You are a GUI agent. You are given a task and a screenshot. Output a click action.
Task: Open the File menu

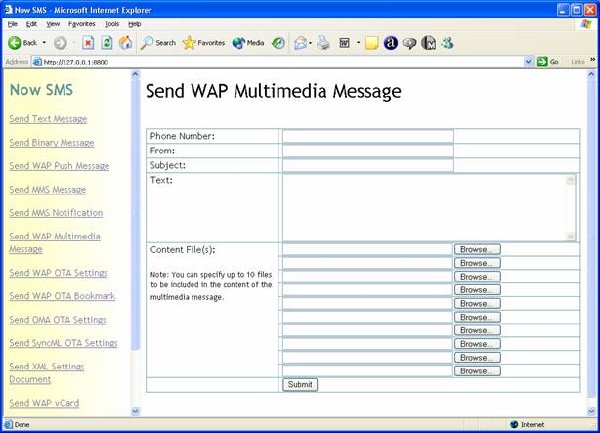[x=13, y=24]
